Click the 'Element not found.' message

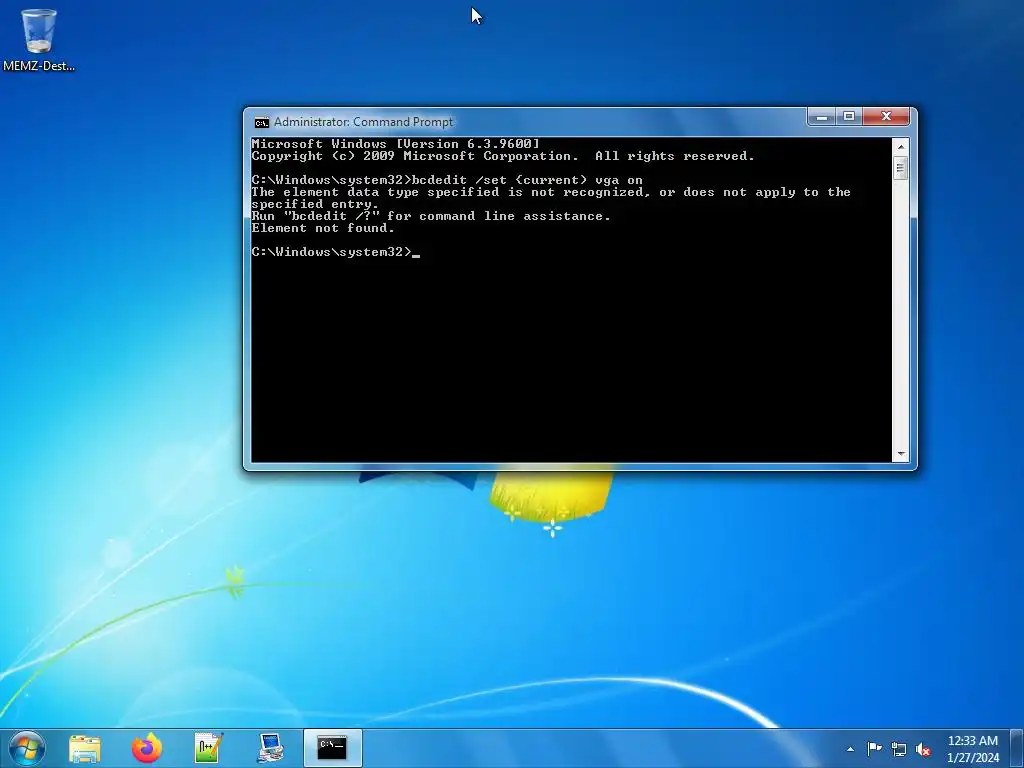pos(323,228)
